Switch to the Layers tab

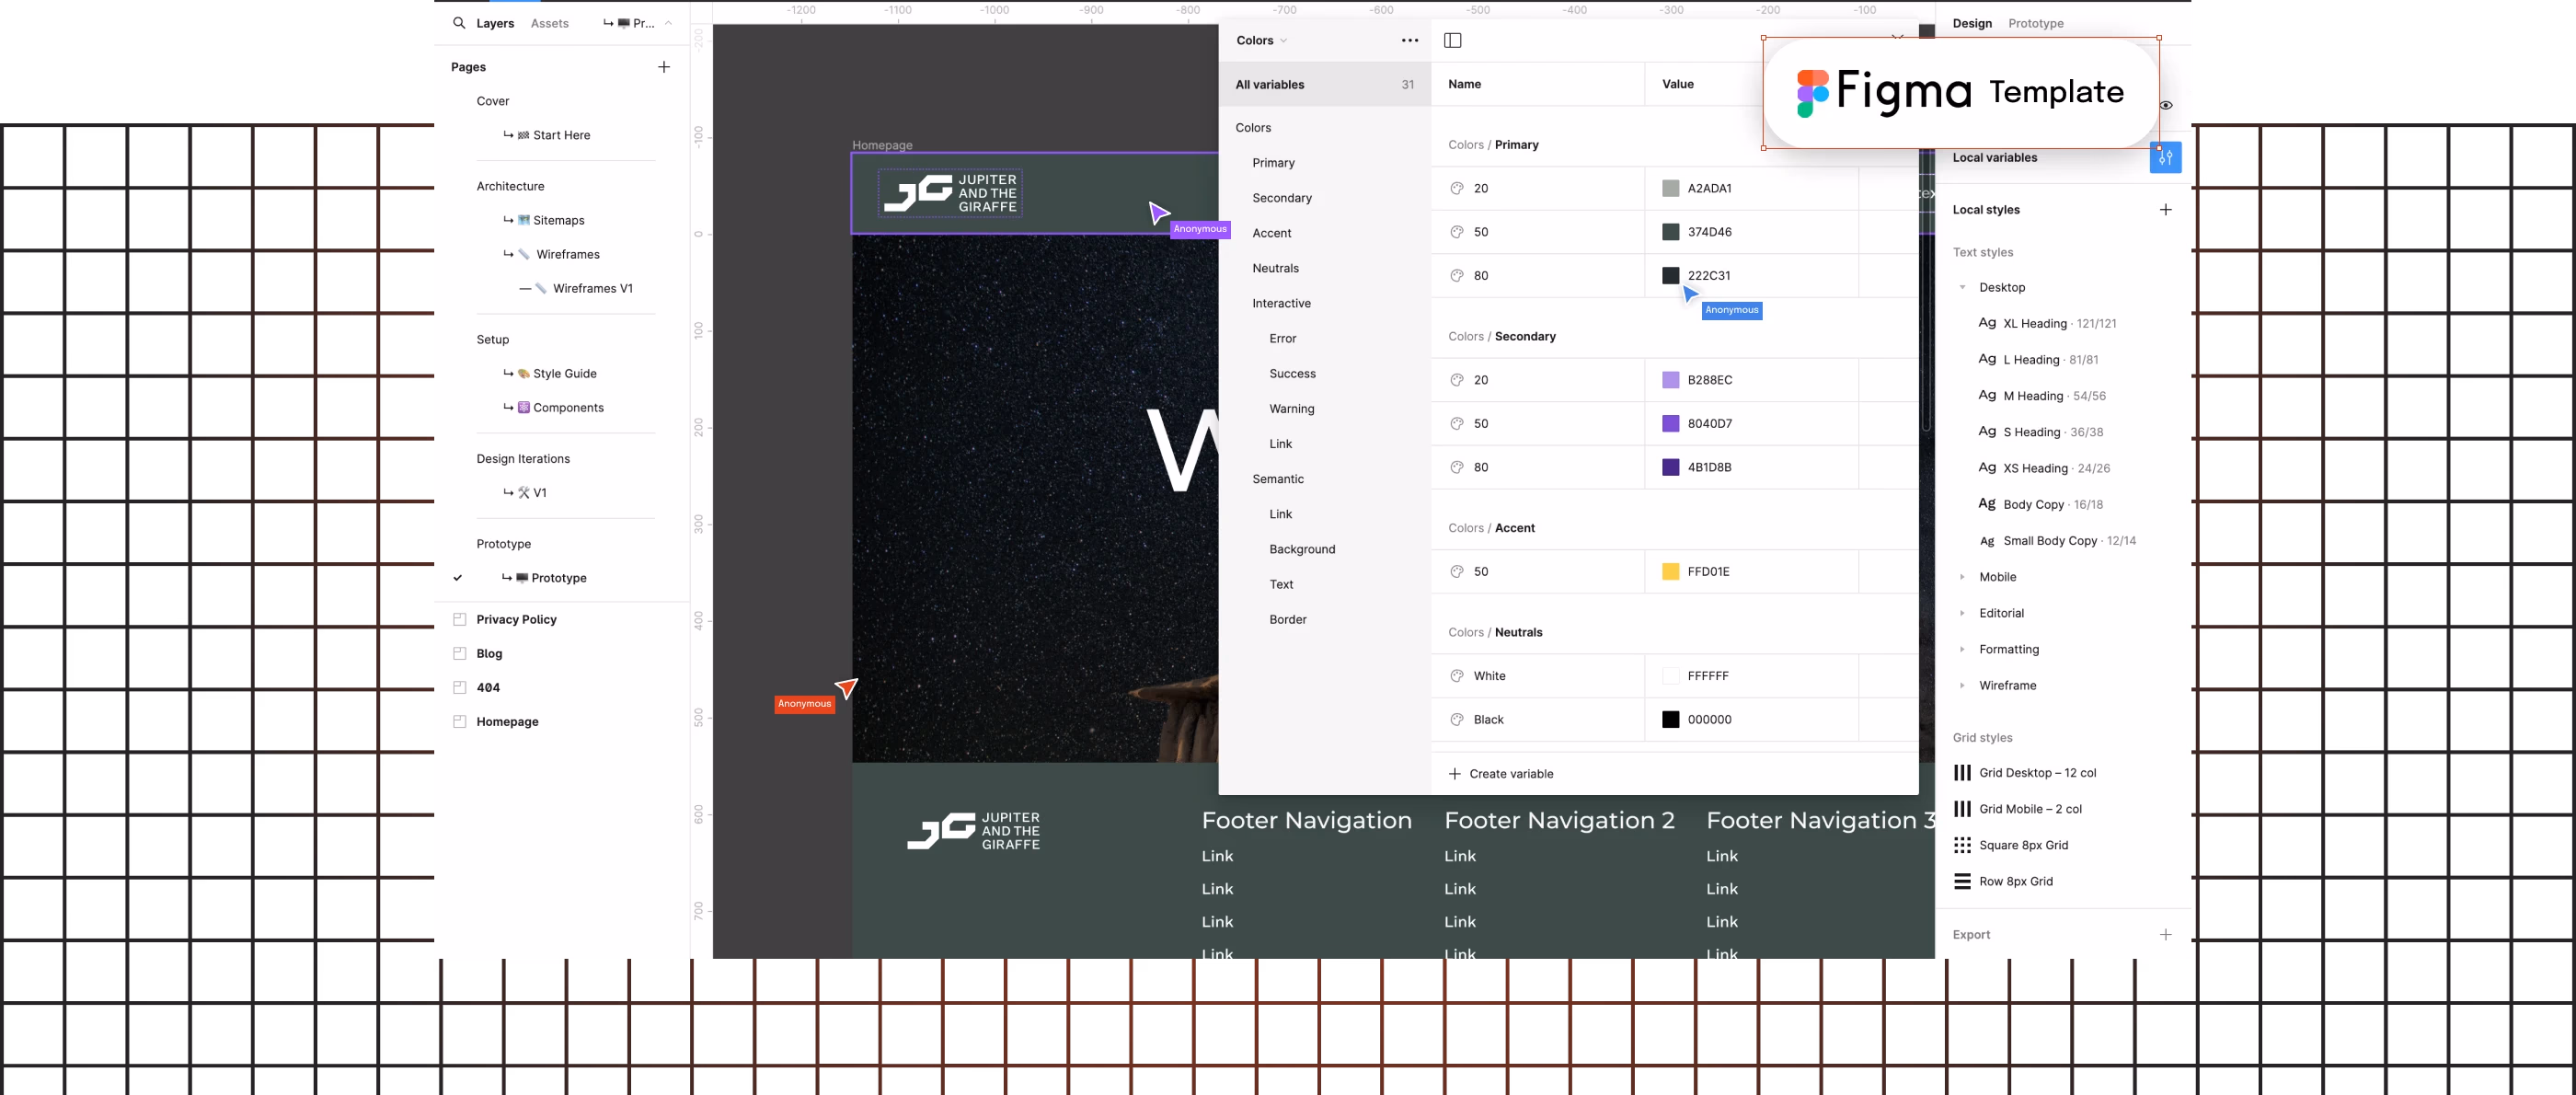(x=495, y=23)
